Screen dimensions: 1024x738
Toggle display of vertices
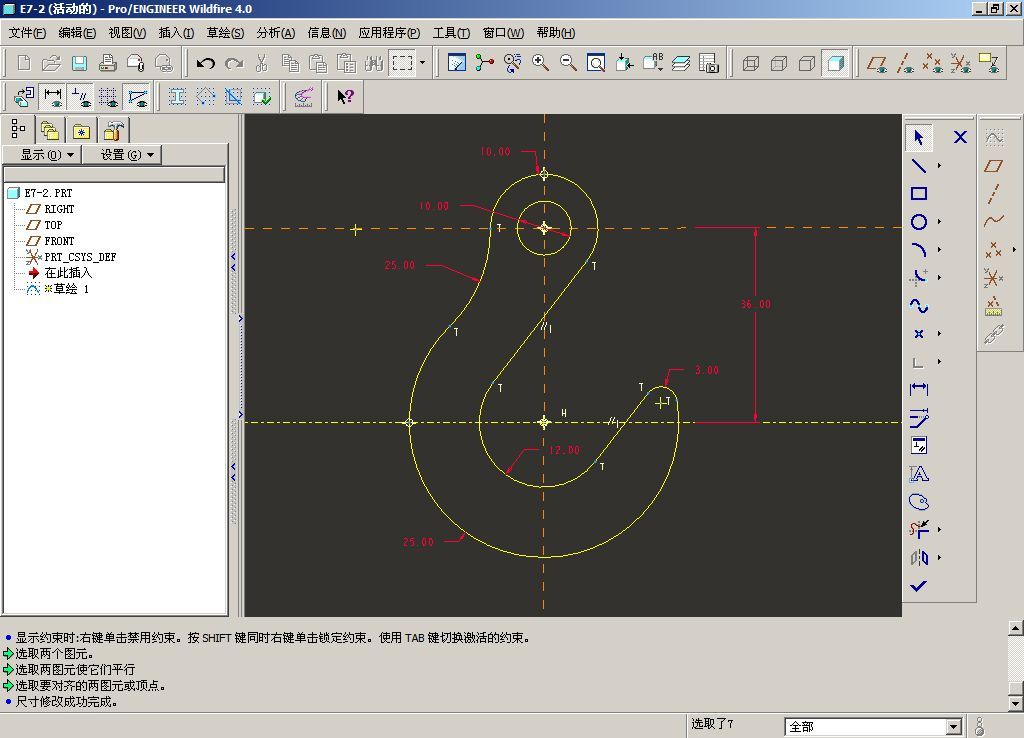[137, 97]
